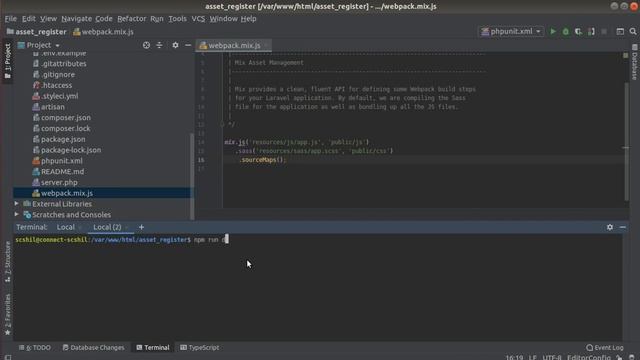The image size is (640, 360).
Task: Open the phpunit.xml run configuration dropdown
Action: [511, 31]
